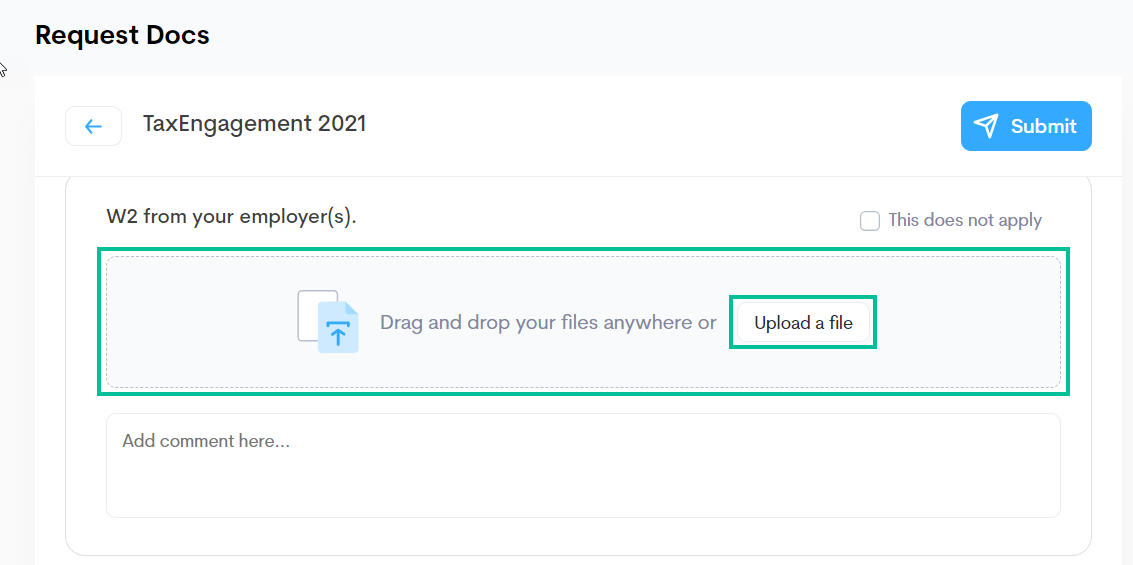Click the blank header space left of Submit
The image size is (1133, 565).
coord(663,126)
